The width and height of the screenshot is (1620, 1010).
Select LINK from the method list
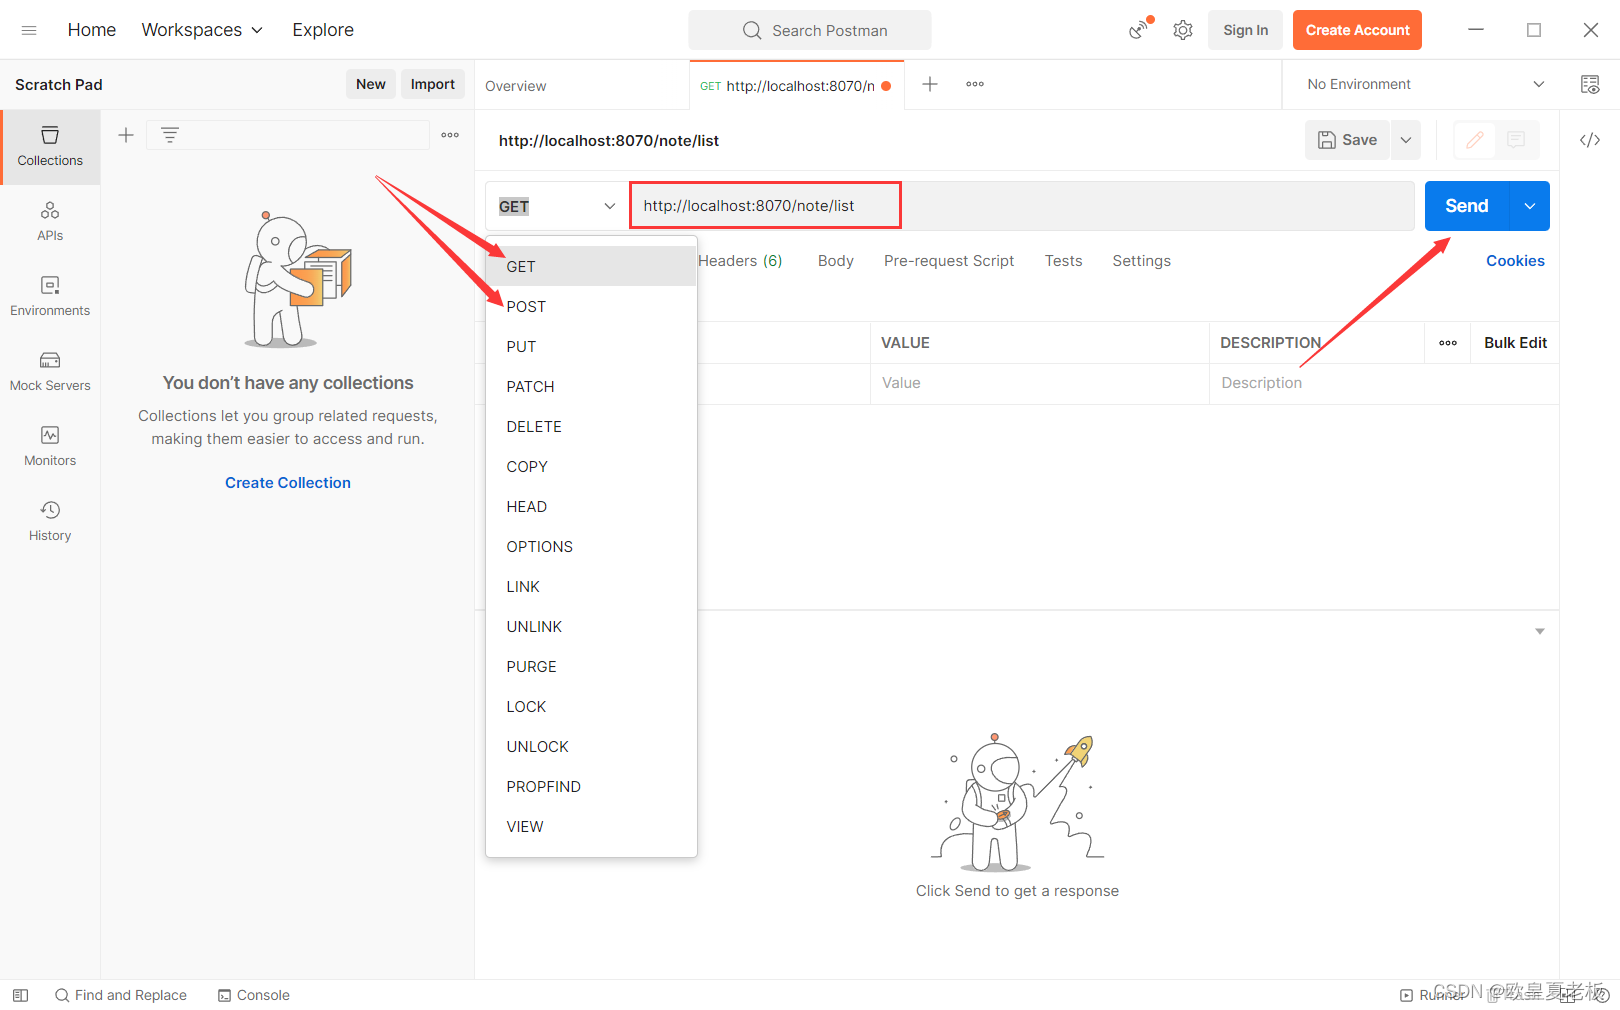tap(591, 586)
